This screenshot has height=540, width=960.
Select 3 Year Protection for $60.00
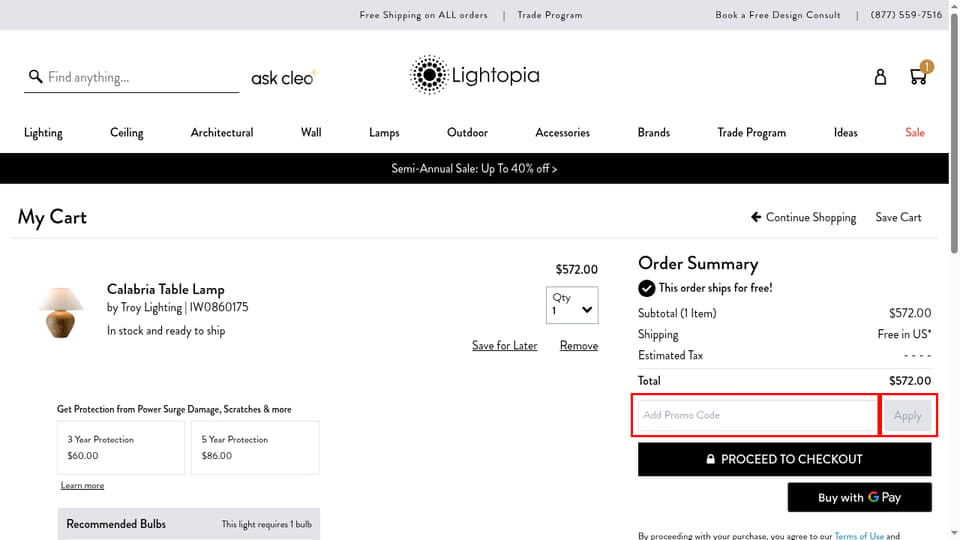coord(121,448)
